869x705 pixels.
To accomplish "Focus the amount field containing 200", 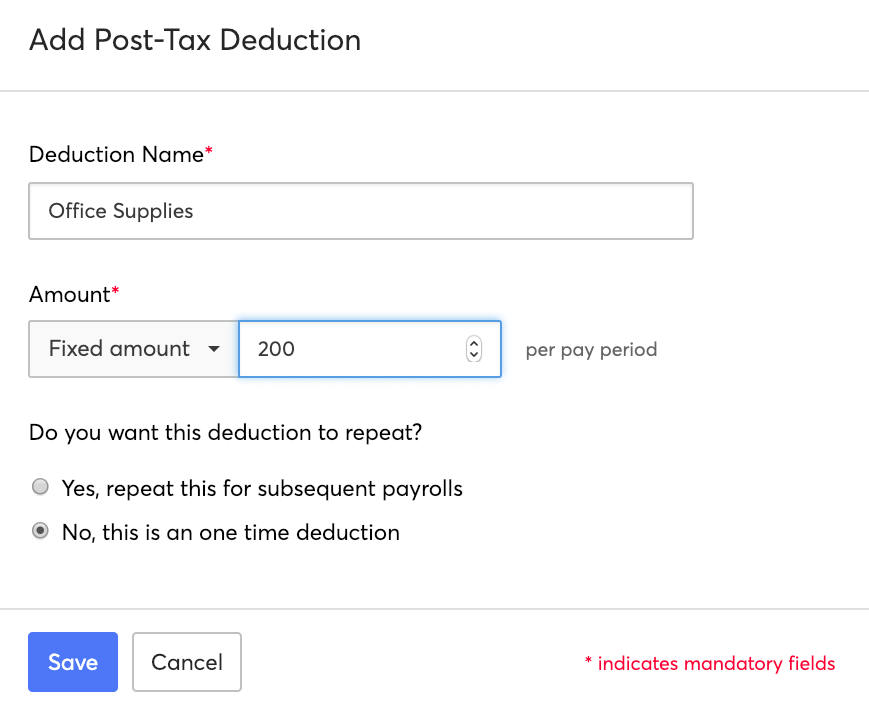I will click(x=350, y=349).
